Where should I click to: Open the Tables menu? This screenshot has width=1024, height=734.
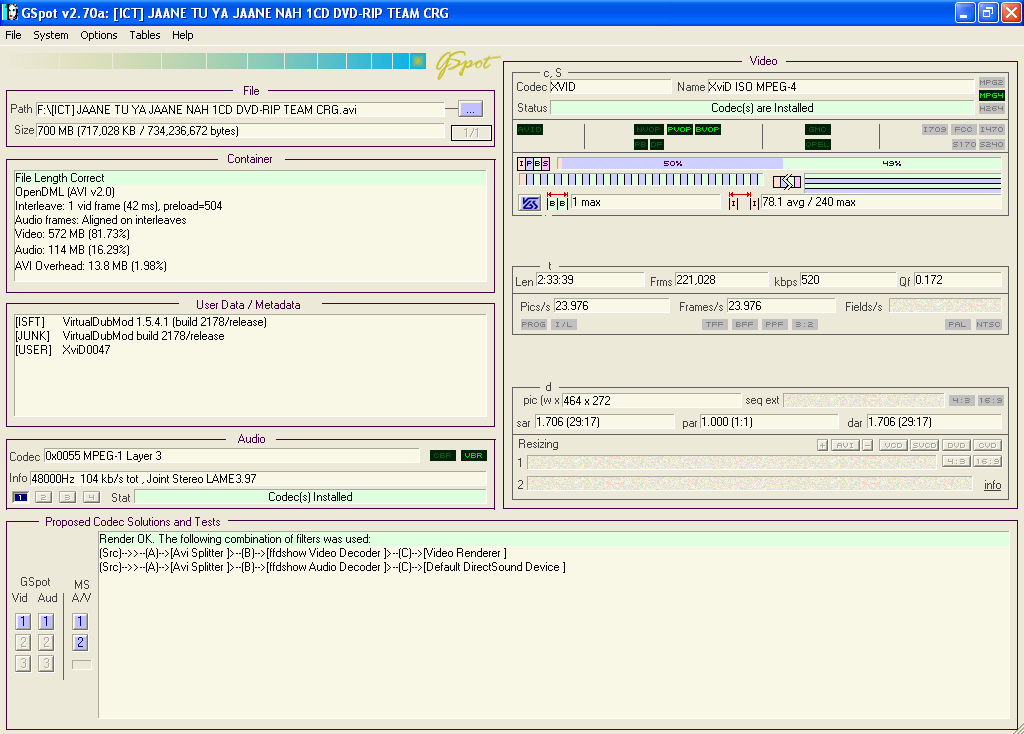pyautogui.click(x=144, y=35)
